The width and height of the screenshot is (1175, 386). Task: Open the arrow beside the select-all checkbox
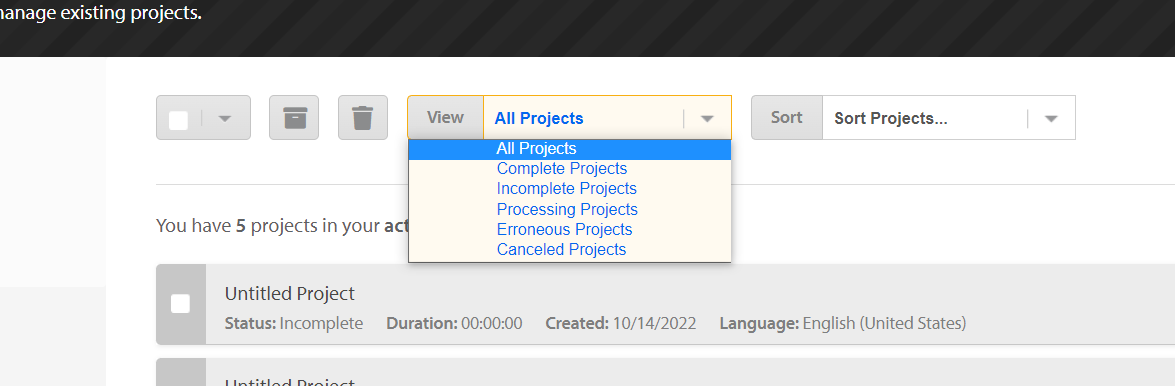(225, 118)
